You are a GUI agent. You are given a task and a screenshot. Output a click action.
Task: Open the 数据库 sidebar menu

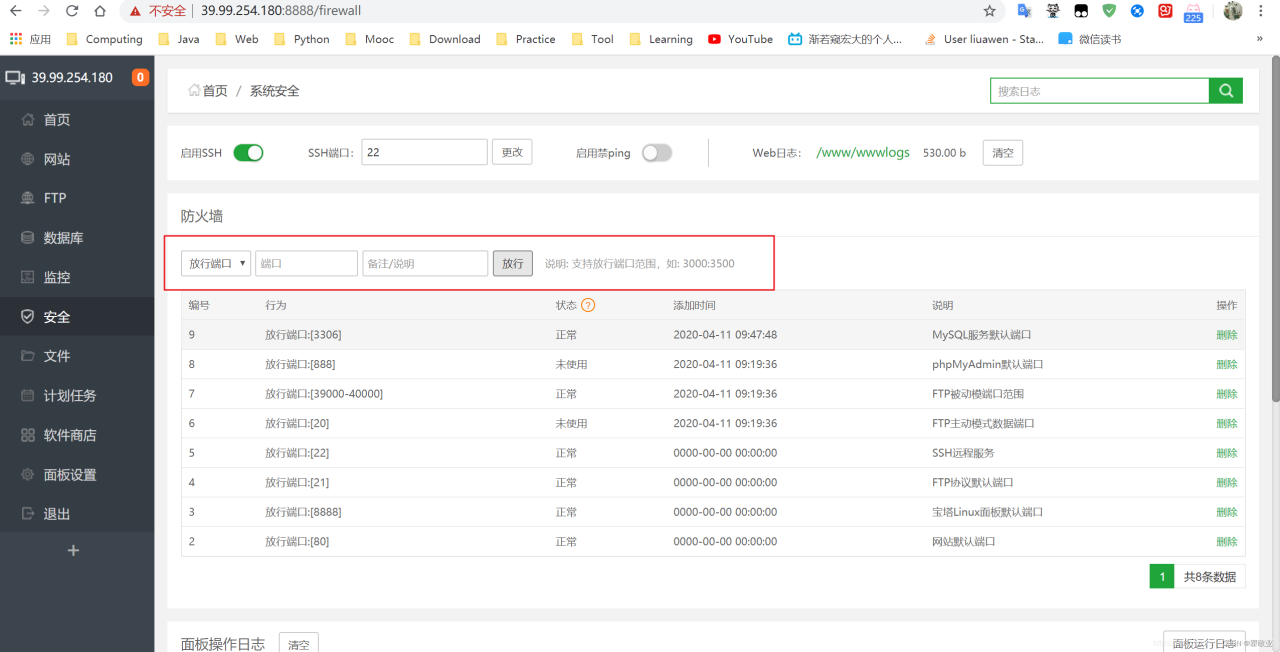(x=63, y=238)
